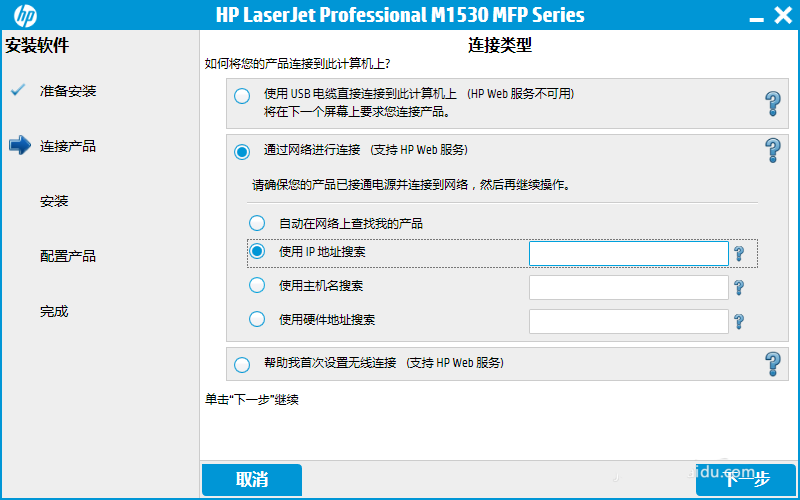Screen dimensions: 800x500
Task: Click help icon for USB connection option
Action: (x=772, y=102)
